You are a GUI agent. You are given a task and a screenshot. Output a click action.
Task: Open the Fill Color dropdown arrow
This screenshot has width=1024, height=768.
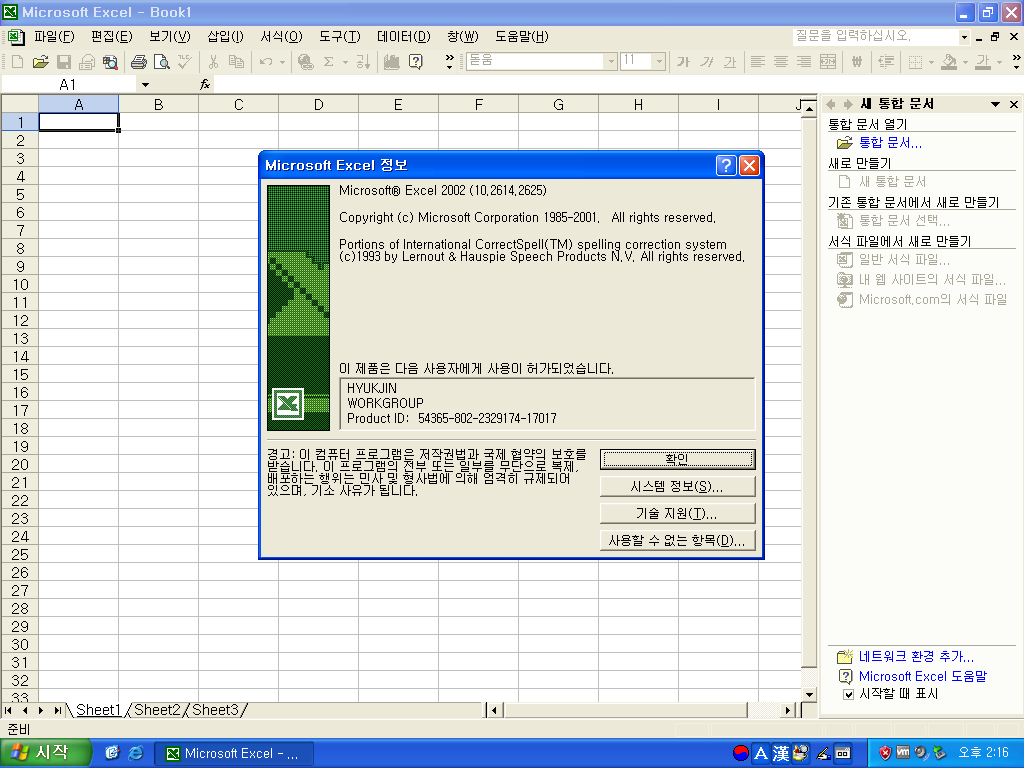pyautogui.click(x=965, y=63)
